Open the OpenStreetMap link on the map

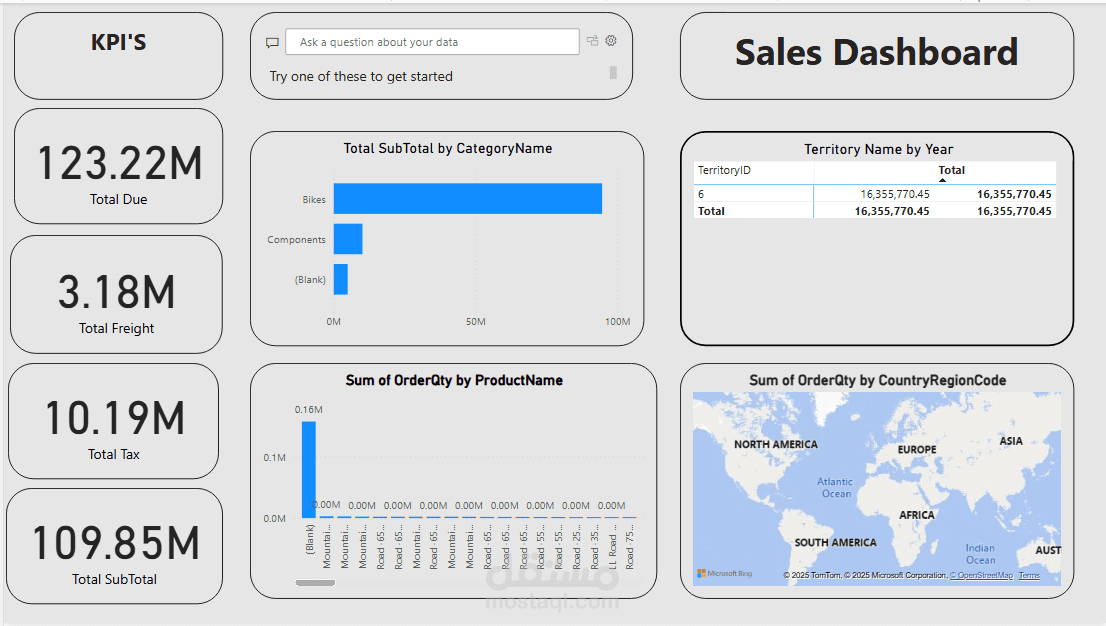click(x=984, y=575)
